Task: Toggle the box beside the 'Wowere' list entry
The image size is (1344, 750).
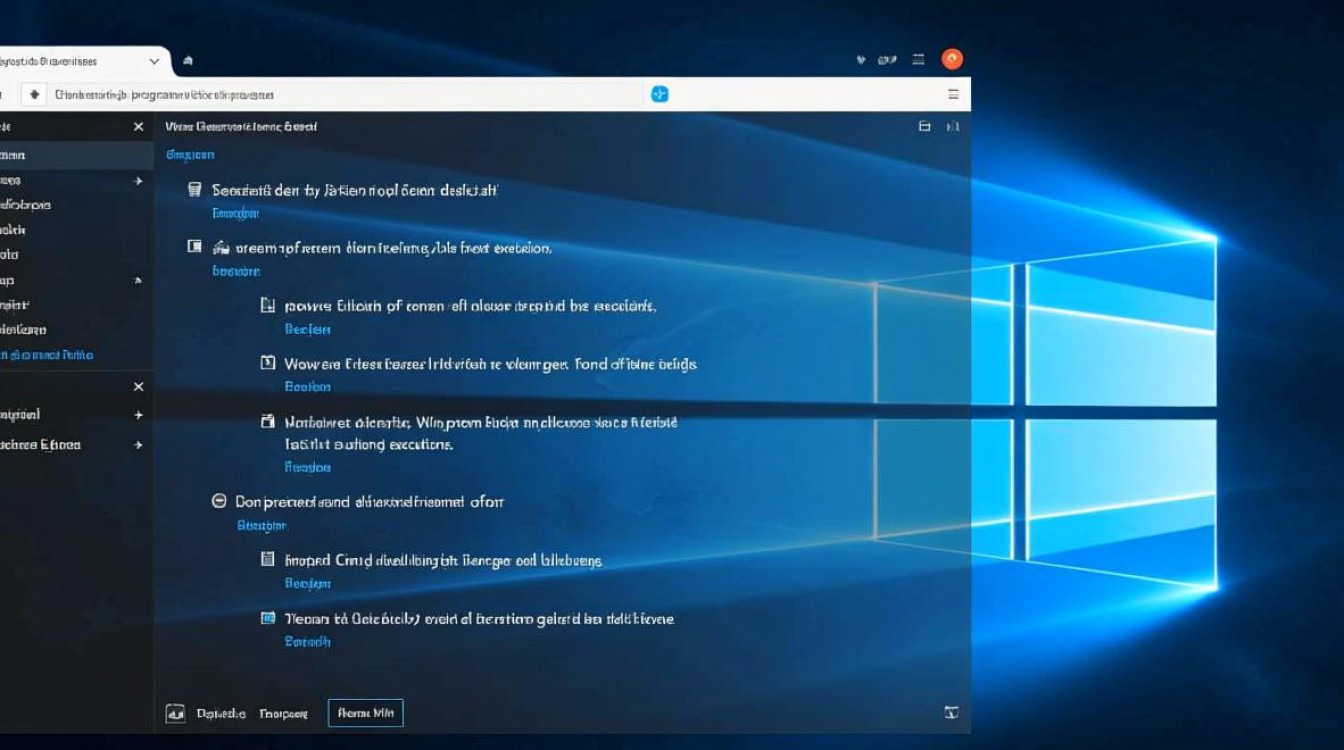Action: (267, 363)
